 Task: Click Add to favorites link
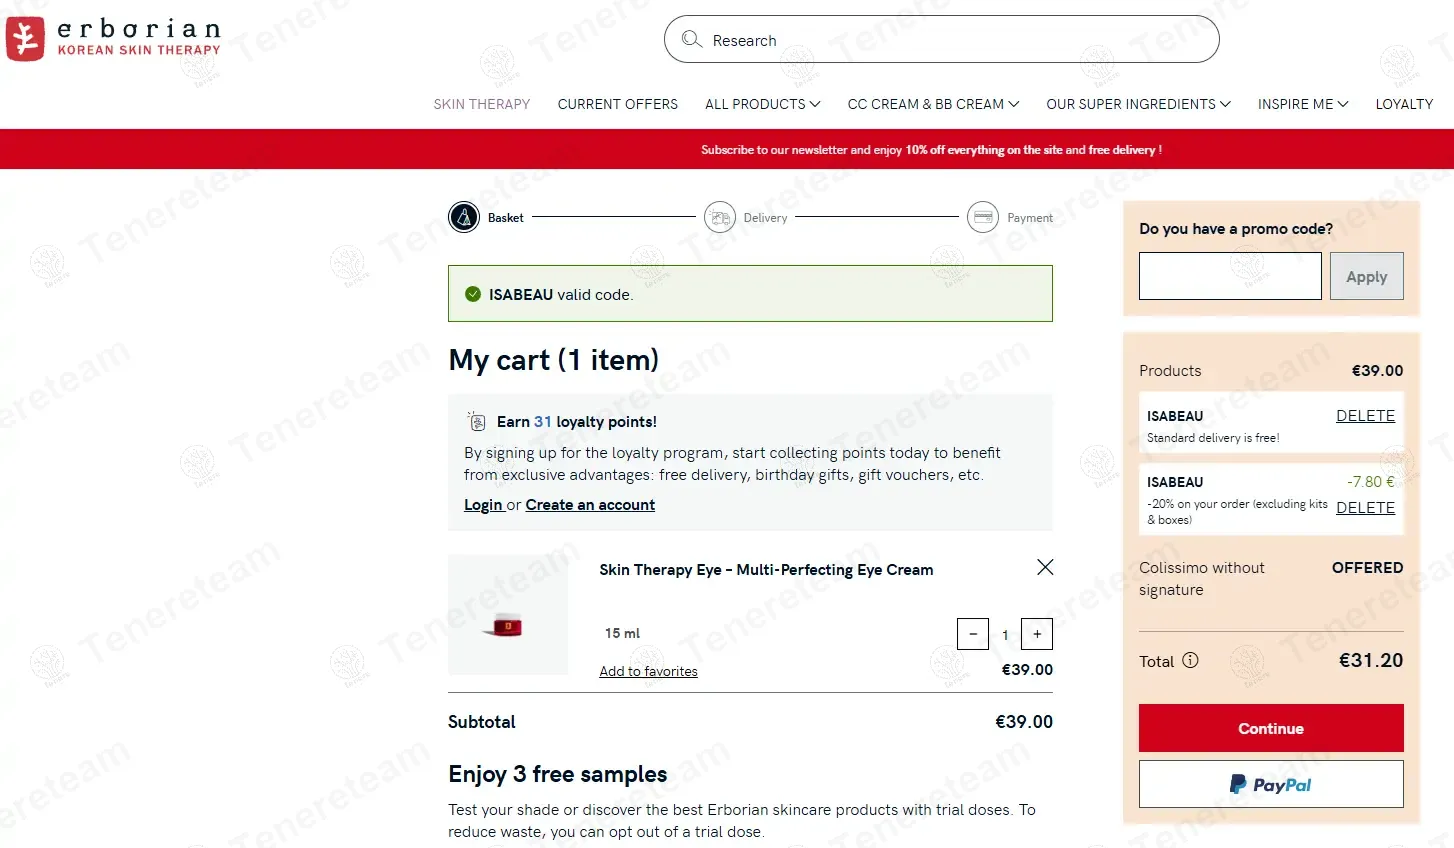pos(649,671)
